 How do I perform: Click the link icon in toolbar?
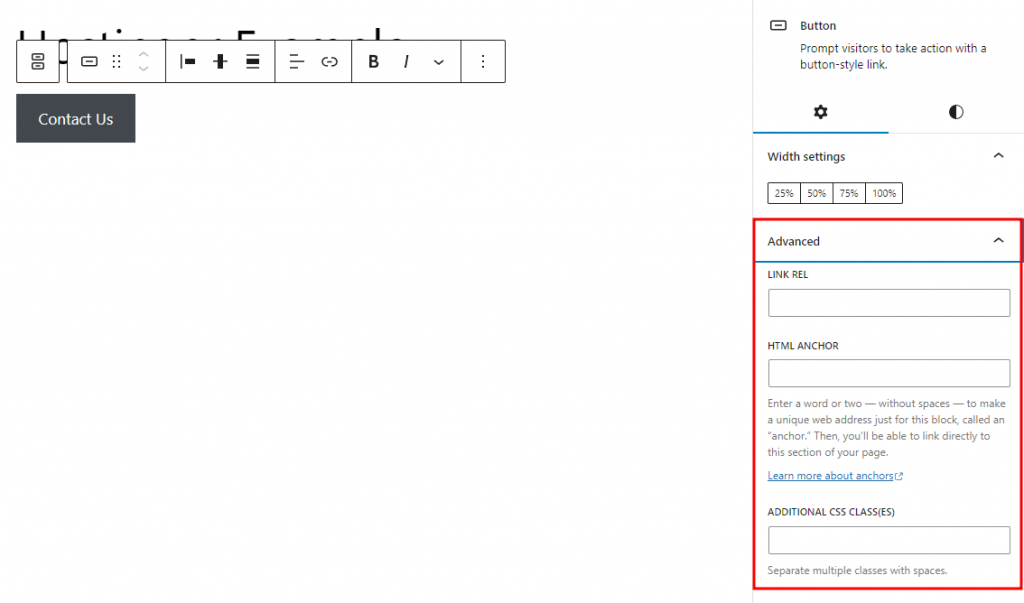click(x=329, y=61)
